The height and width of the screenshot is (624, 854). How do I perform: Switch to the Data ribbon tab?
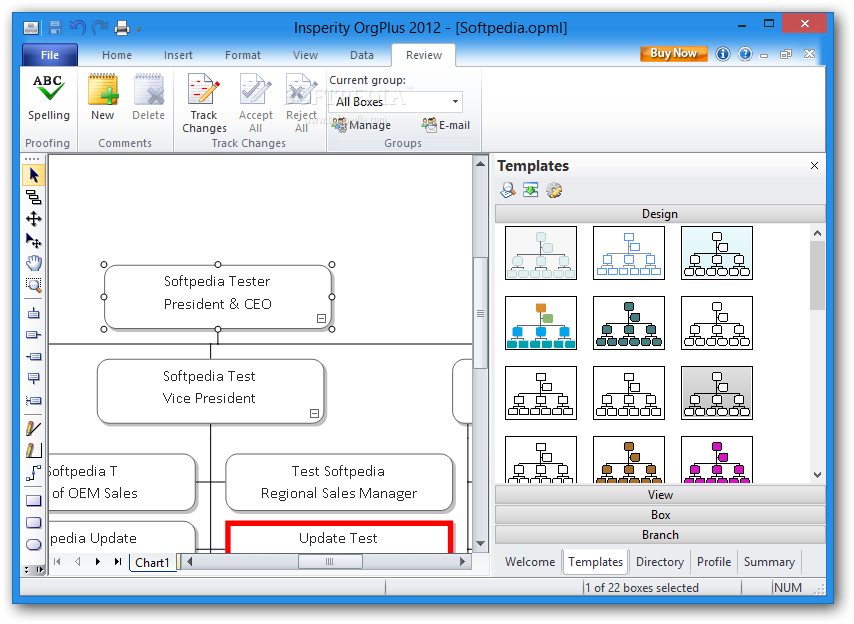pyautogui.click(x=362, y=55)
